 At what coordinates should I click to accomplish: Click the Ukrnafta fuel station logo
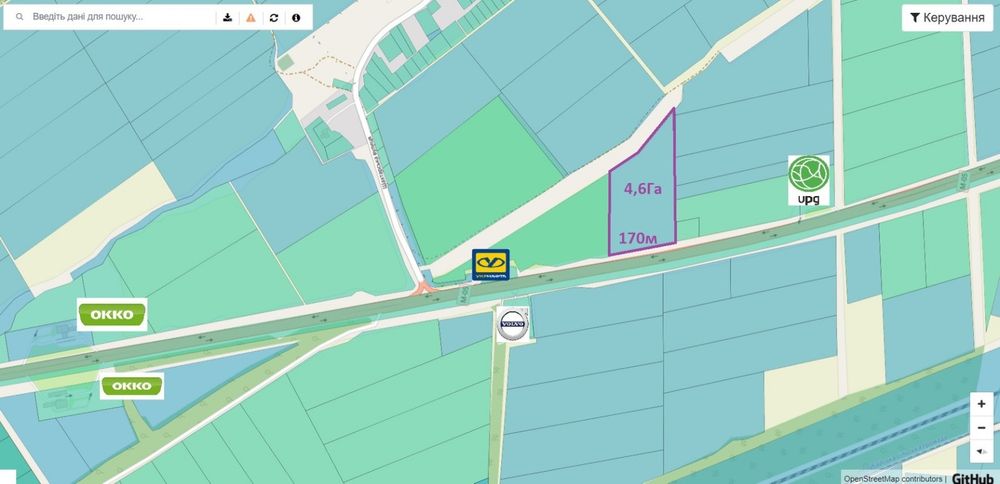coord(490,265)
